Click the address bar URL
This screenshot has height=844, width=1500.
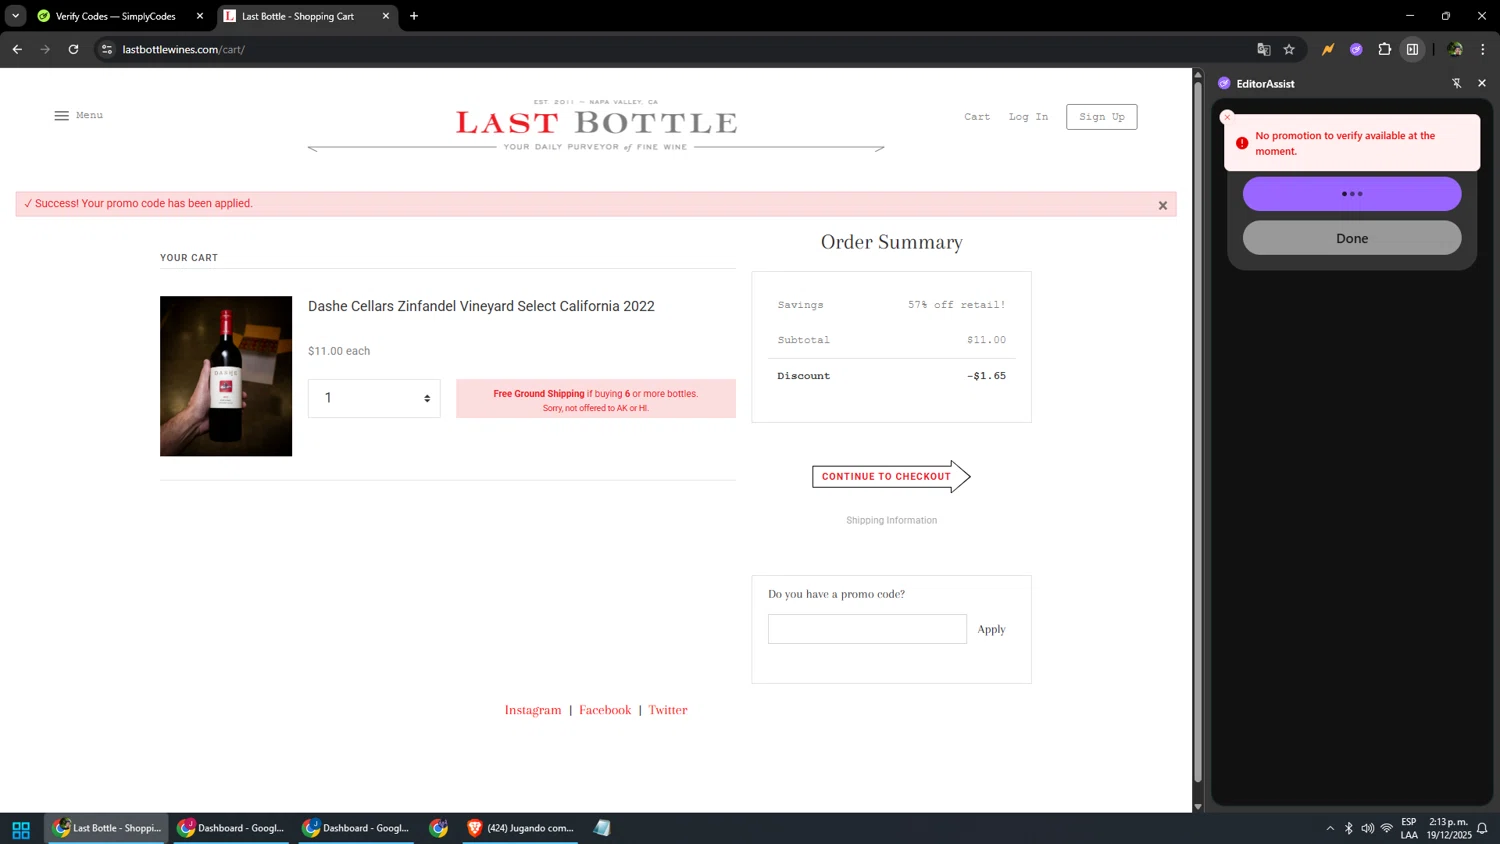click(x=184, y=49)
